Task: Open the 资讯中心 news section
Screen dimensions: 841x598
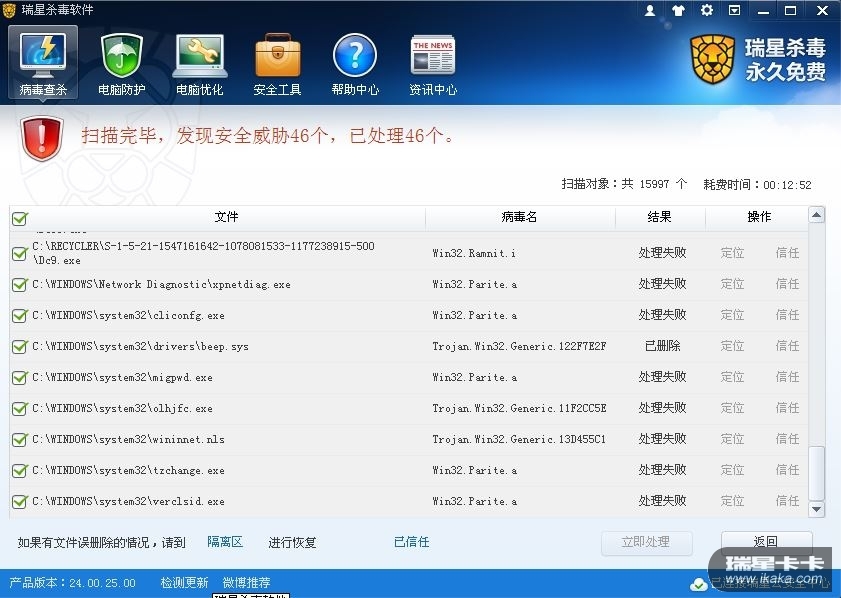Action: pos(433,63)
